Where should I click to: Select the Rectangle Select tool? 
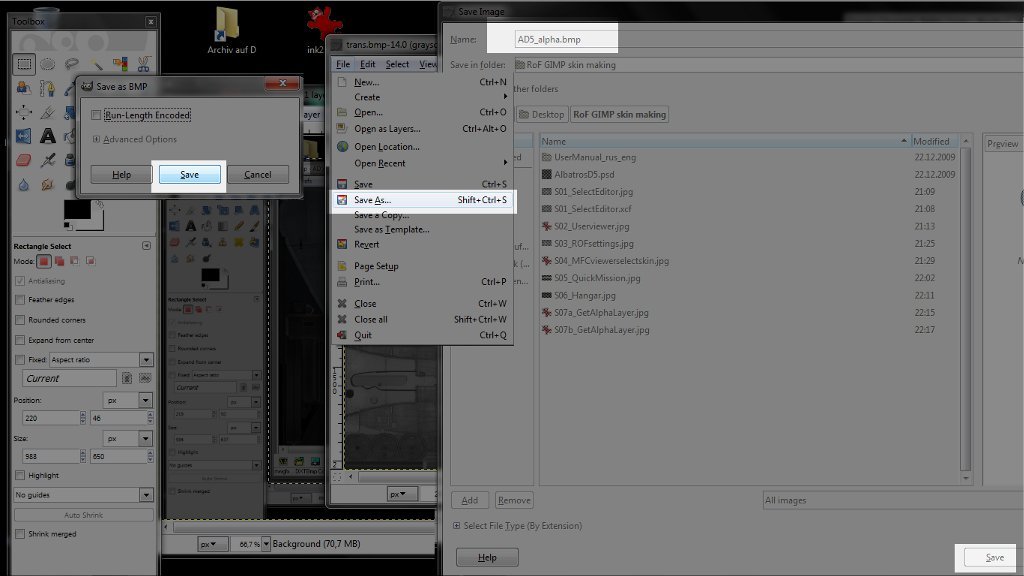[24, 64]
